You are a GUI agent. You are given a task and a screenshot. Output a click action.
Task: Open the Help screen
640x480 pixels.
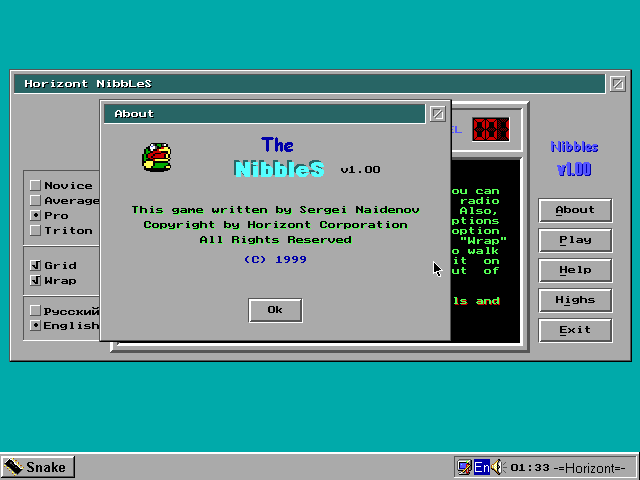pyautogui.click(x=575, y=270)
